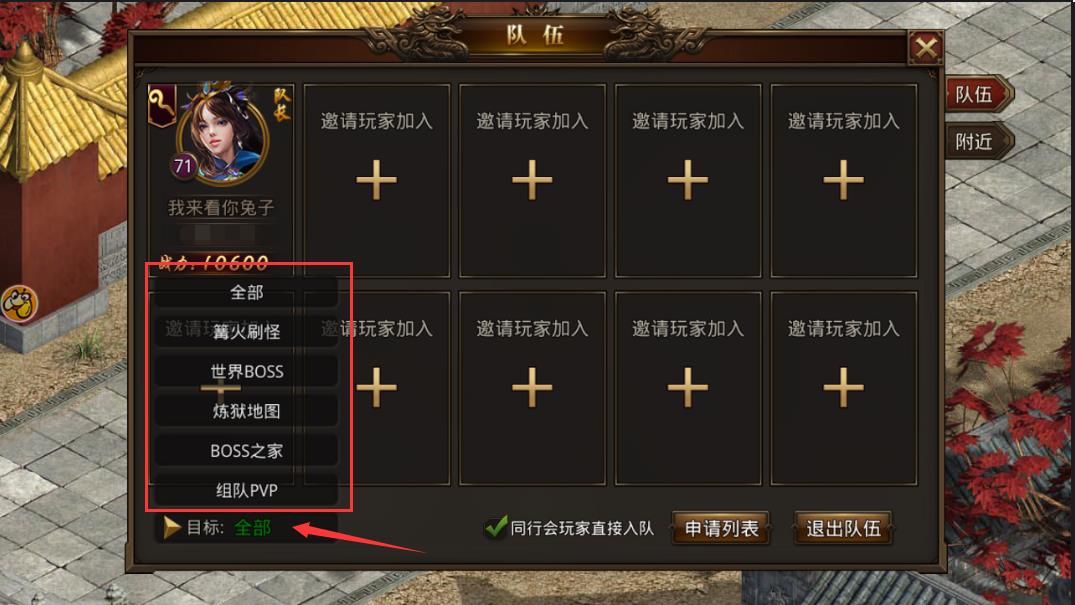This screenshot has height=605, width=1075.
Task: Click the key badge icon beside leader portrait
Action: [162, 106]
